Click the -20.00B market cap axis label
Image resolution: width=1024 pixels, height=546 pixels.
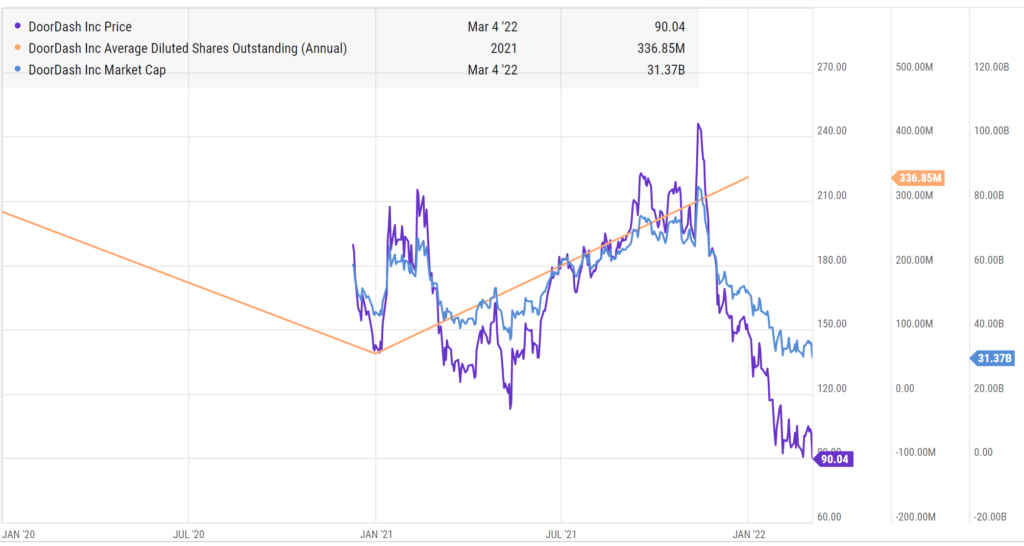pyautogui.click(x=990, y=517)
